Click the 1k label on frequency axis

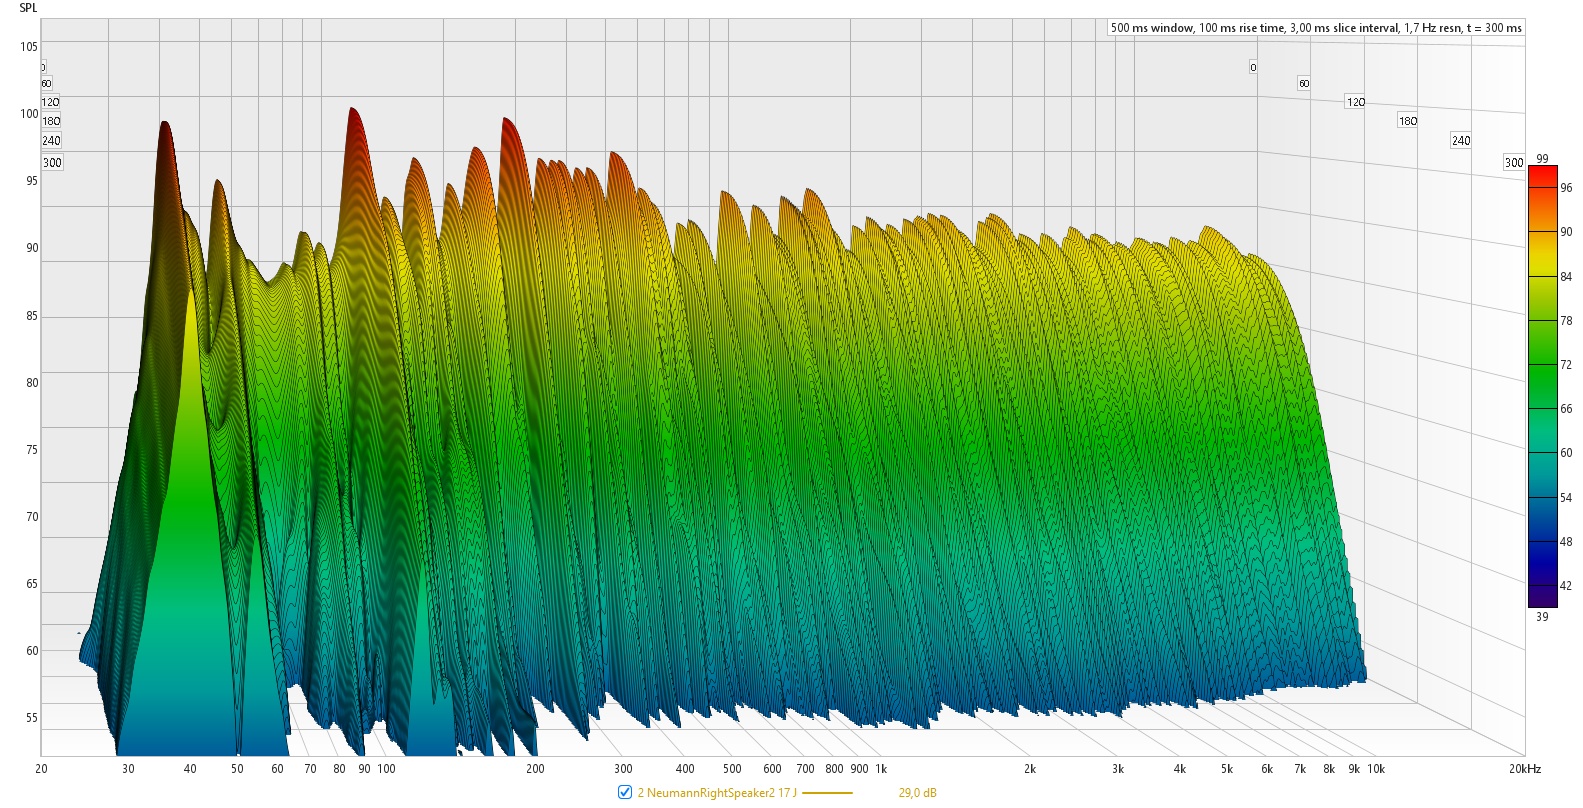point(881,769)
